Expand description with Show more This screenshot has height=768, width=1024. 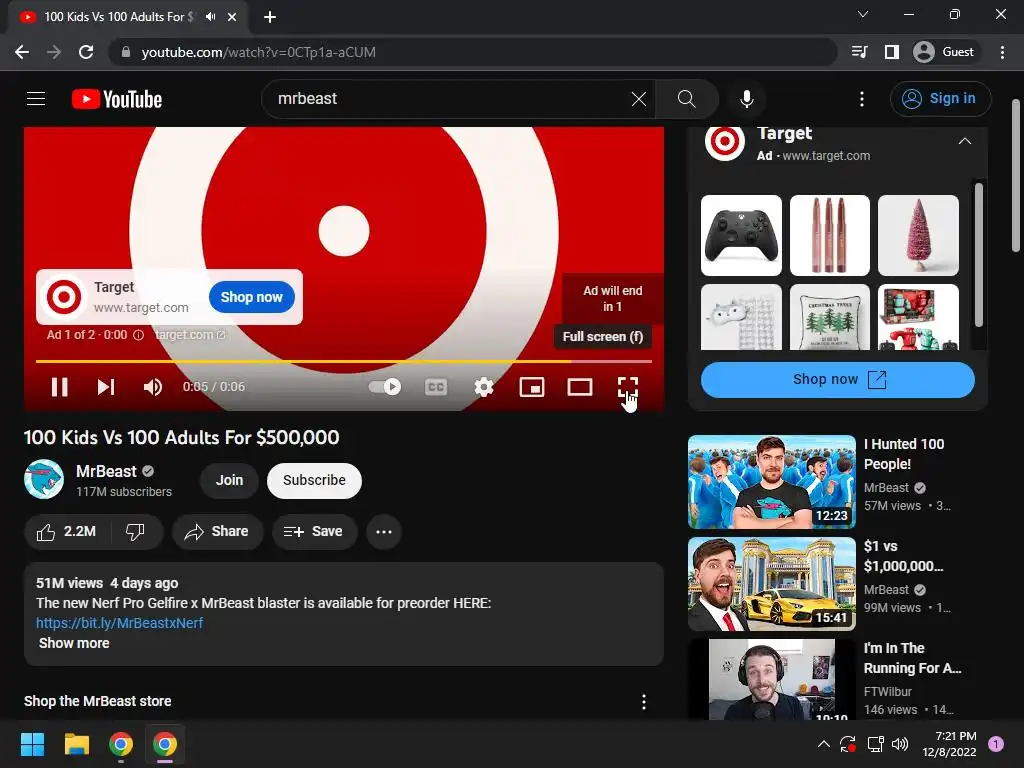(74, 643)
